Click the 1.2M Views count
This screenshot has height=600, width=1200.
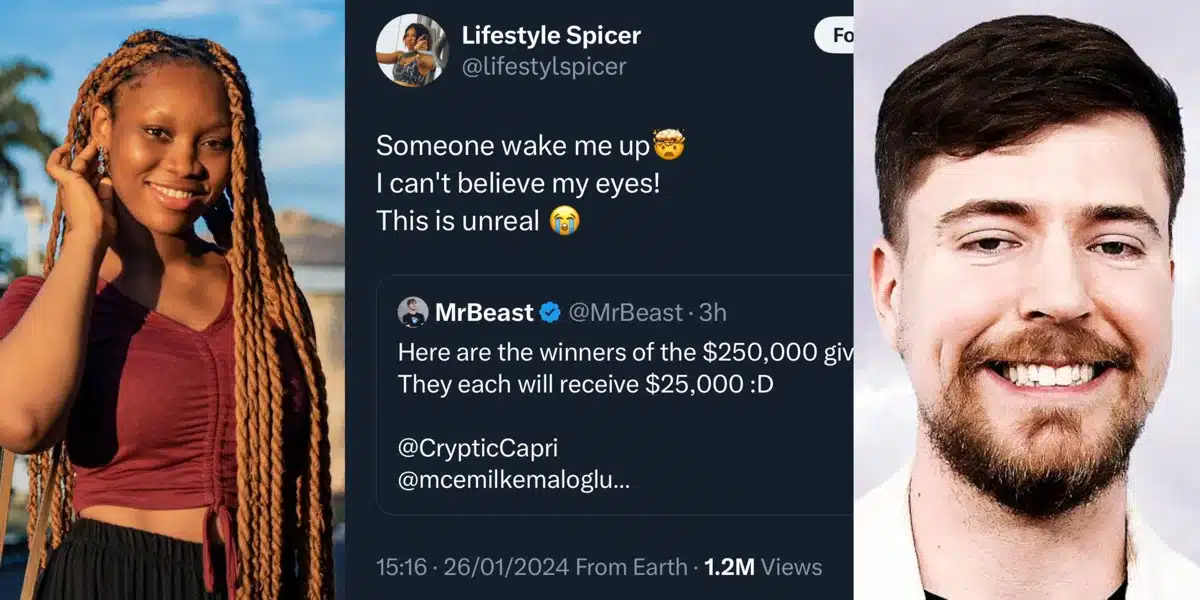tap(763, 568)
